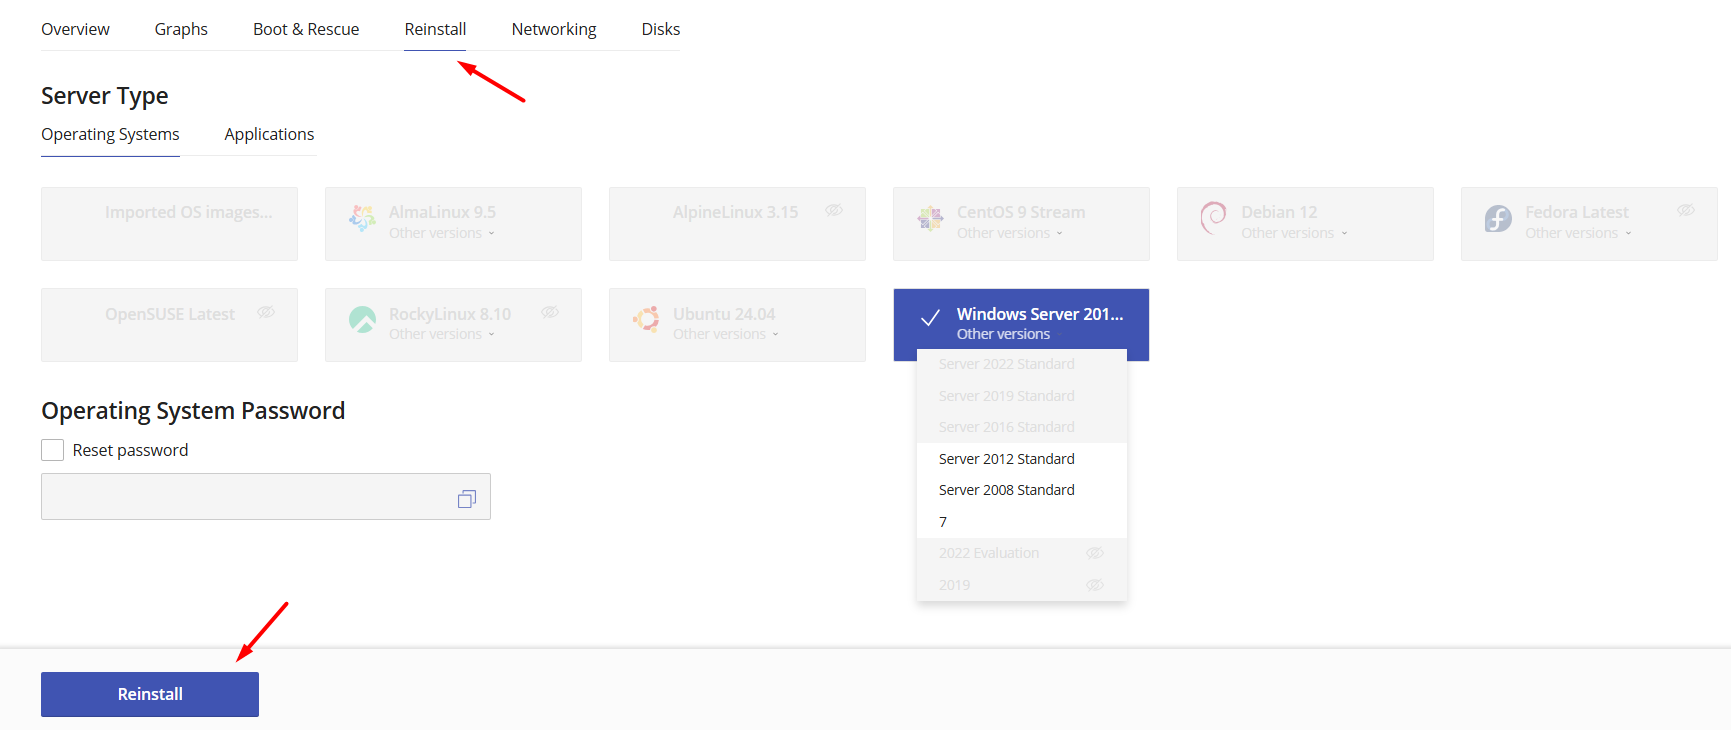
Task: Click the AlmaLinux logo icon
Action: (362, 218)
